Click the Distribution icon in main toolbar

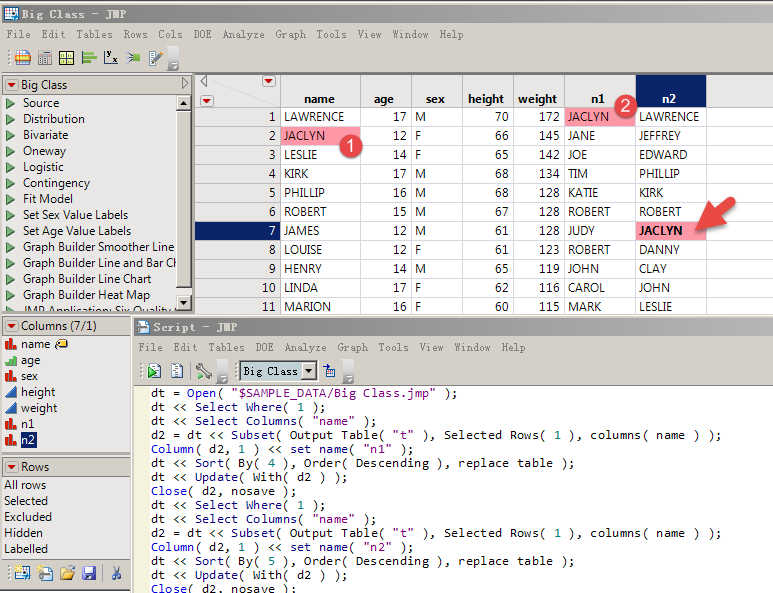(x=89, y=58)
